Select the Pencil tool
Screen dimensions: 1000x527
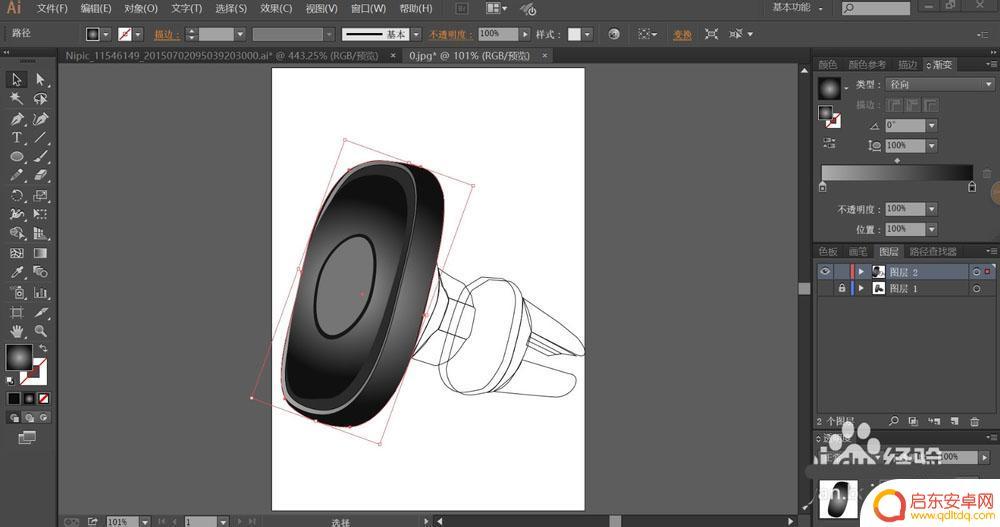17,175
